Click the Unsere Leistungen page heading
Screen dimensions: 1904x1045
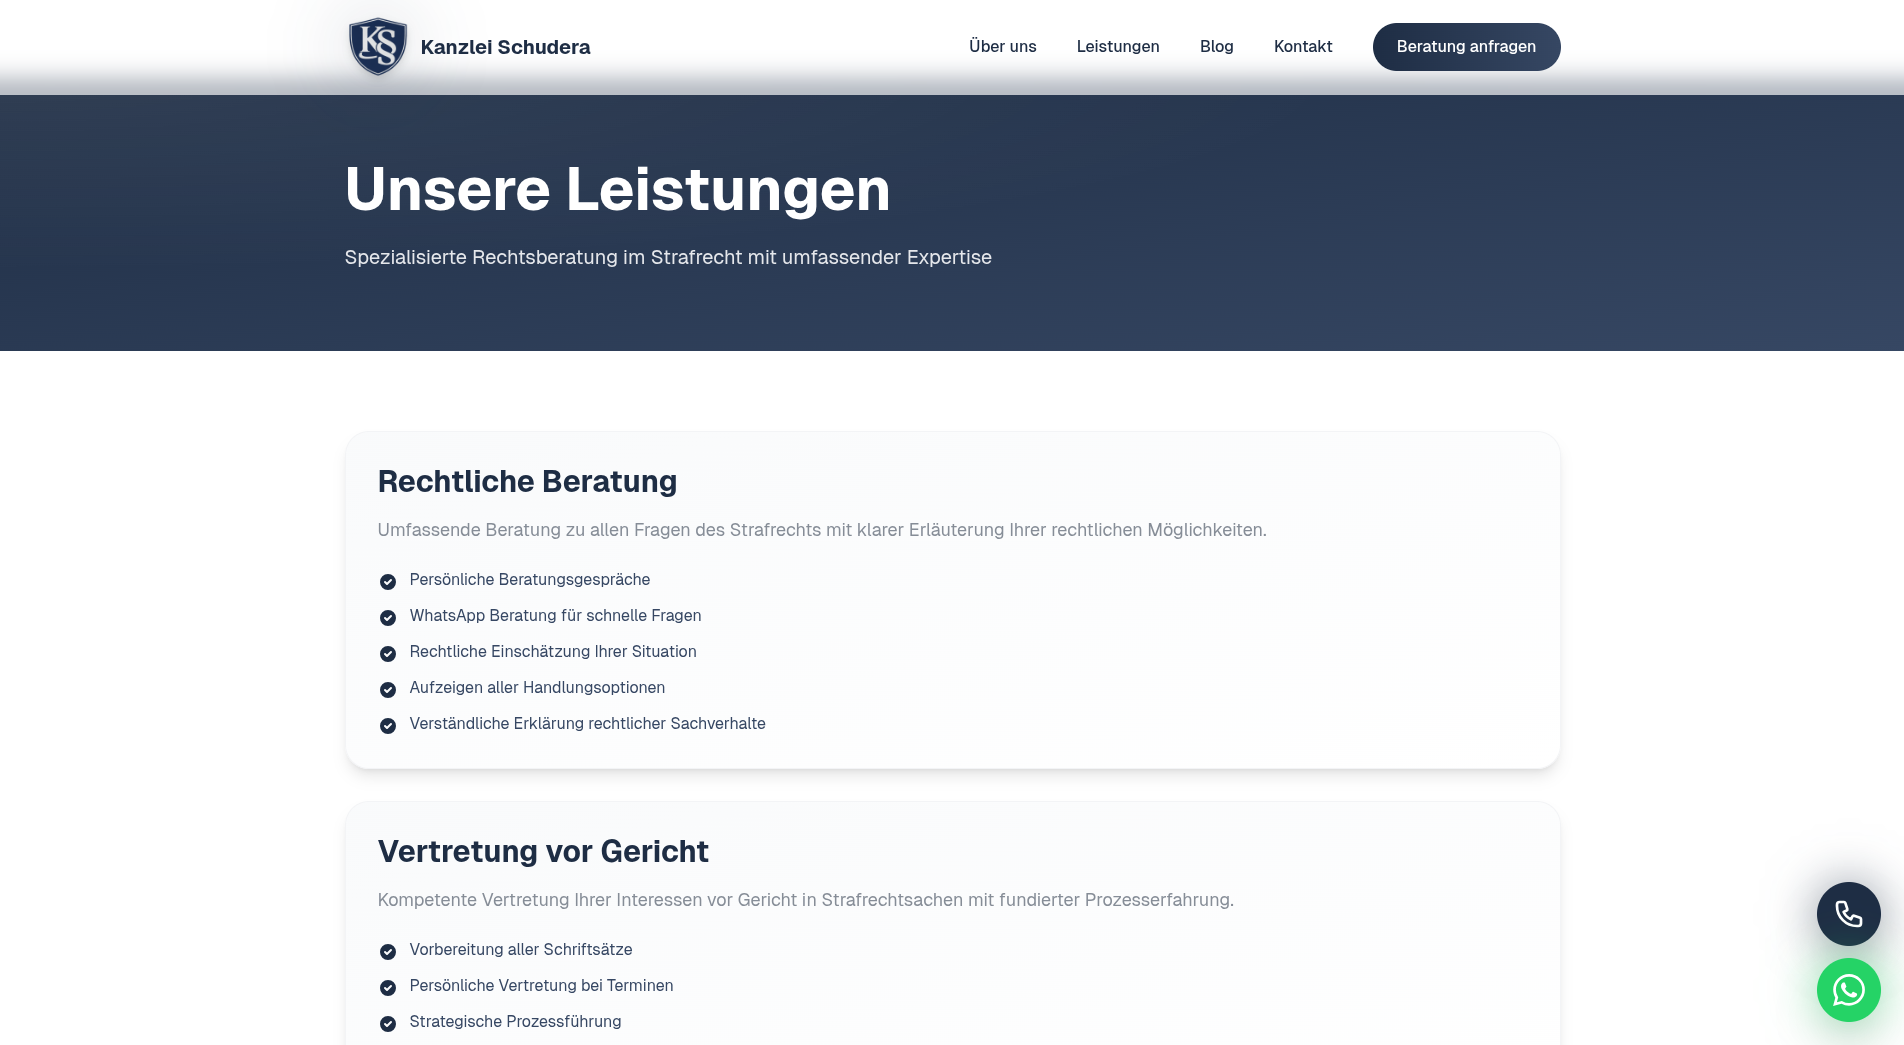tap(617, 189)
